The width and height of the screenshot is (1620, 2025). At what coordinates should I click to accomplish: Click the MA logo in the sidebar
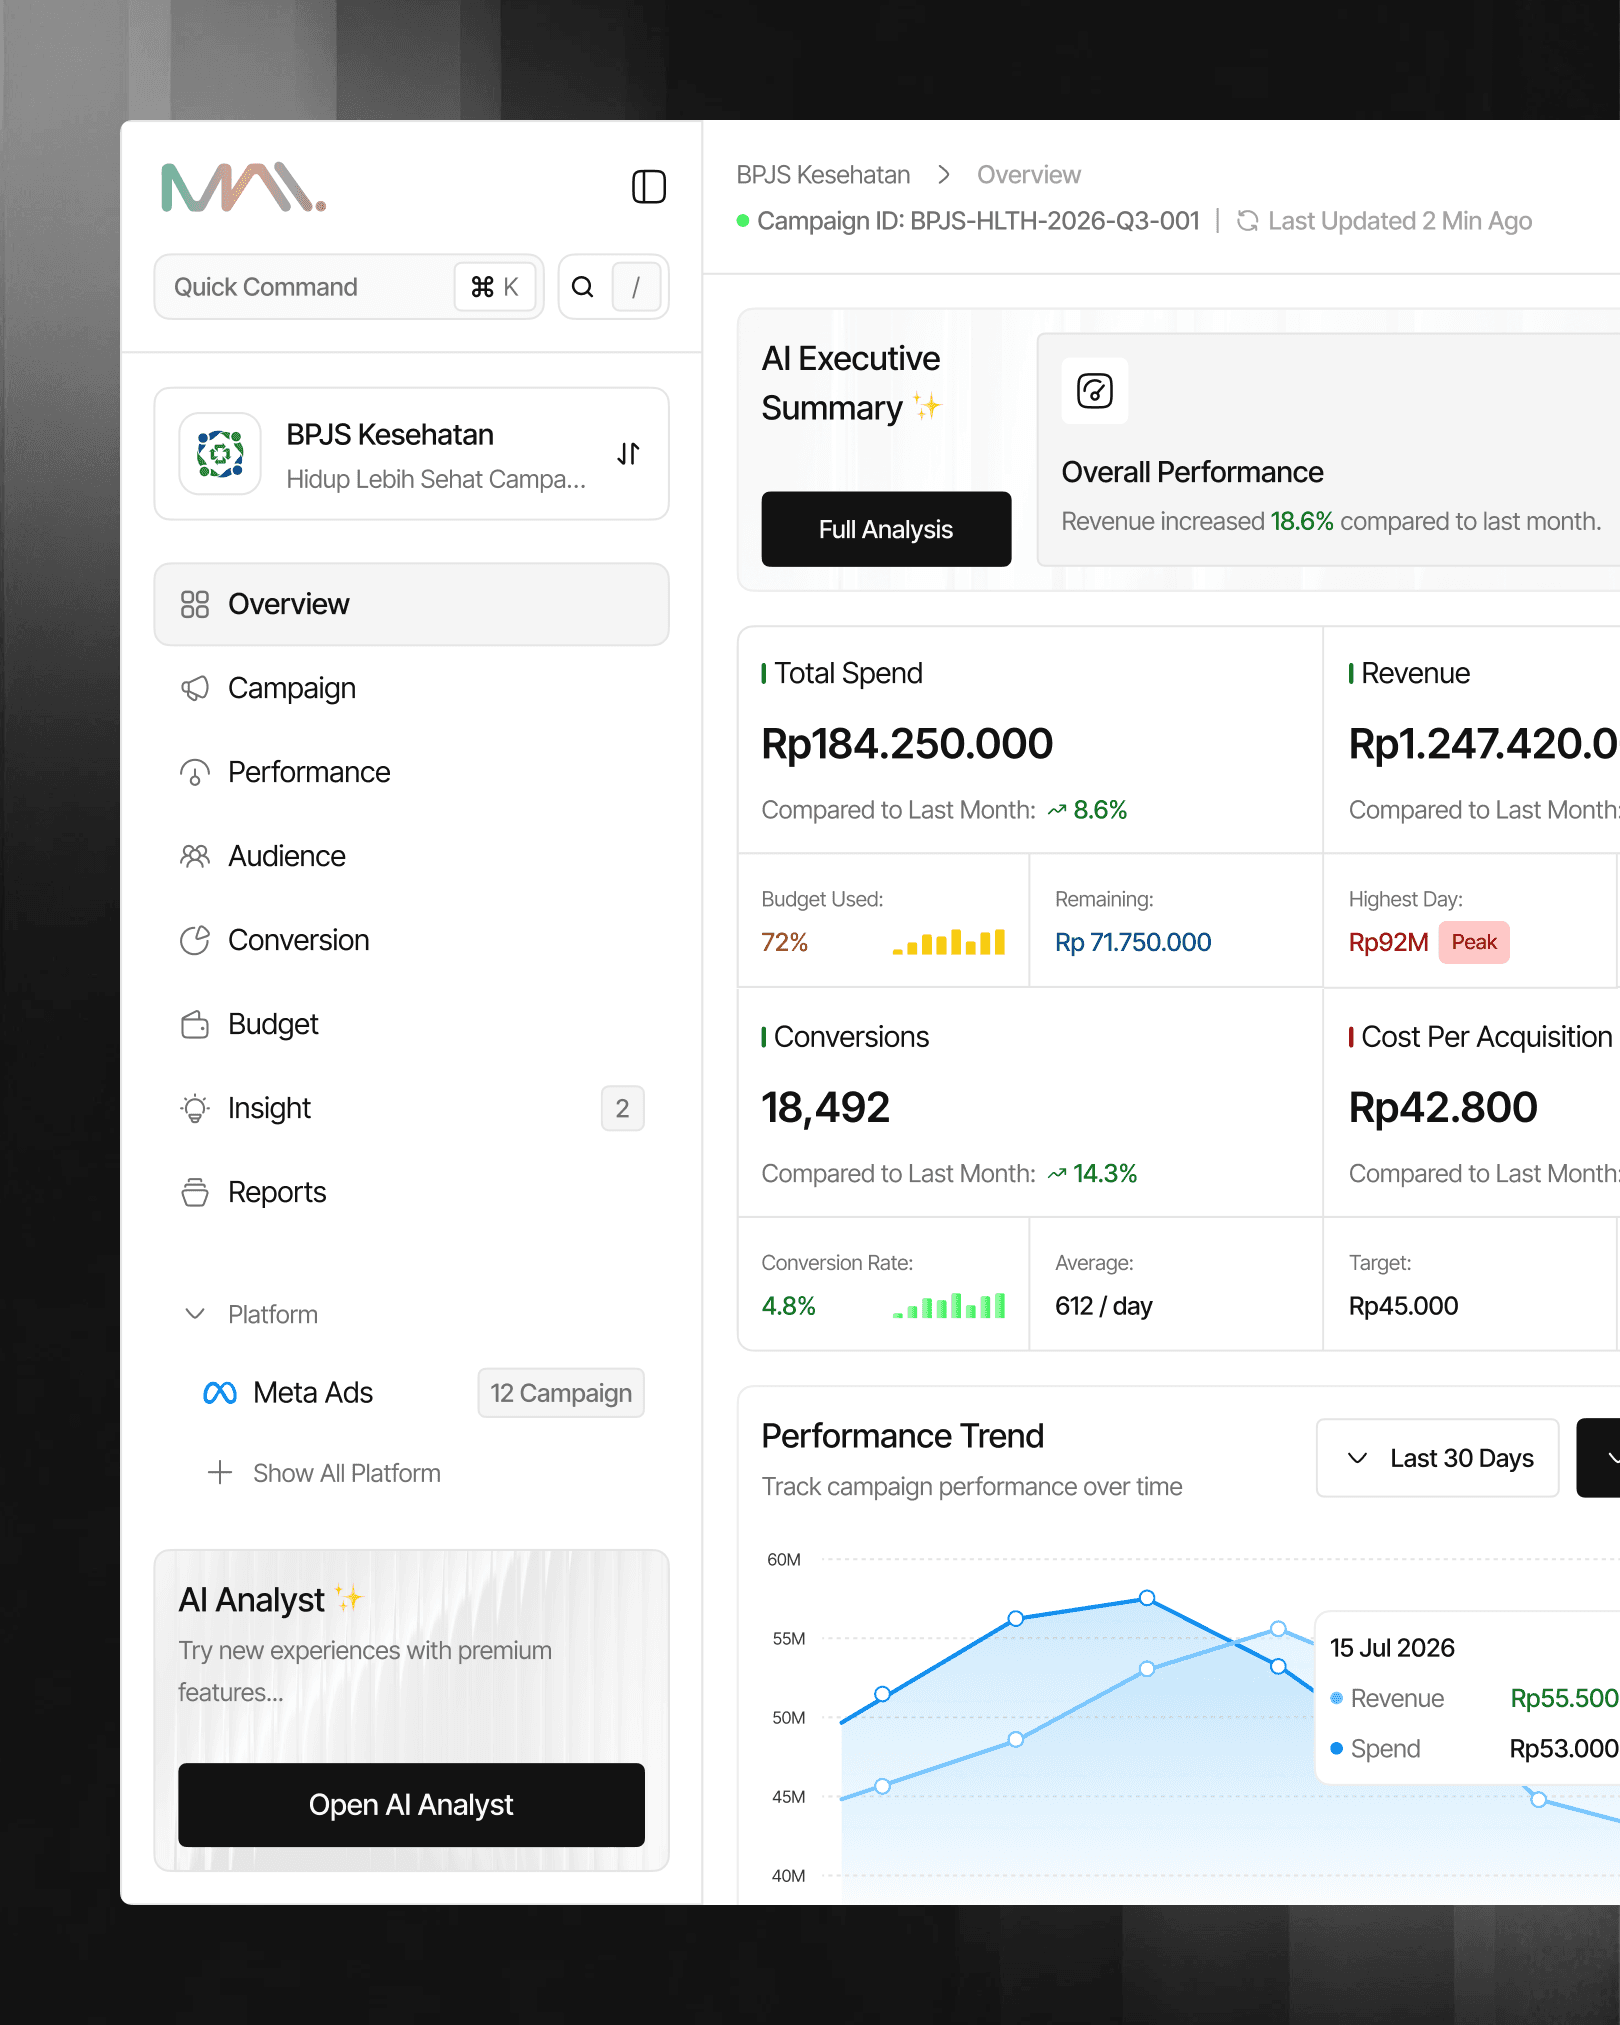pos(243,188)
